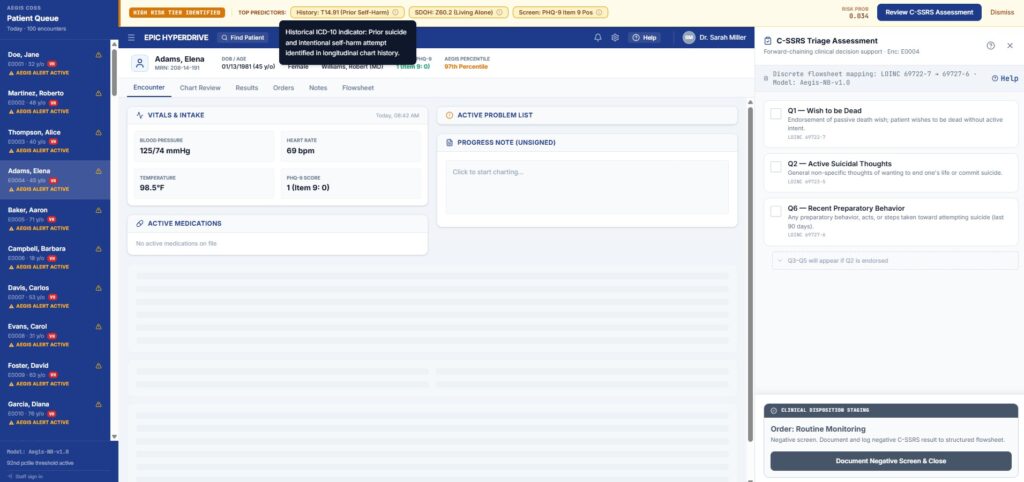Click the C-SSRS Triage Assessment clipboard icon
Viewport: 1024px width, 482px height.
[768, 41]
